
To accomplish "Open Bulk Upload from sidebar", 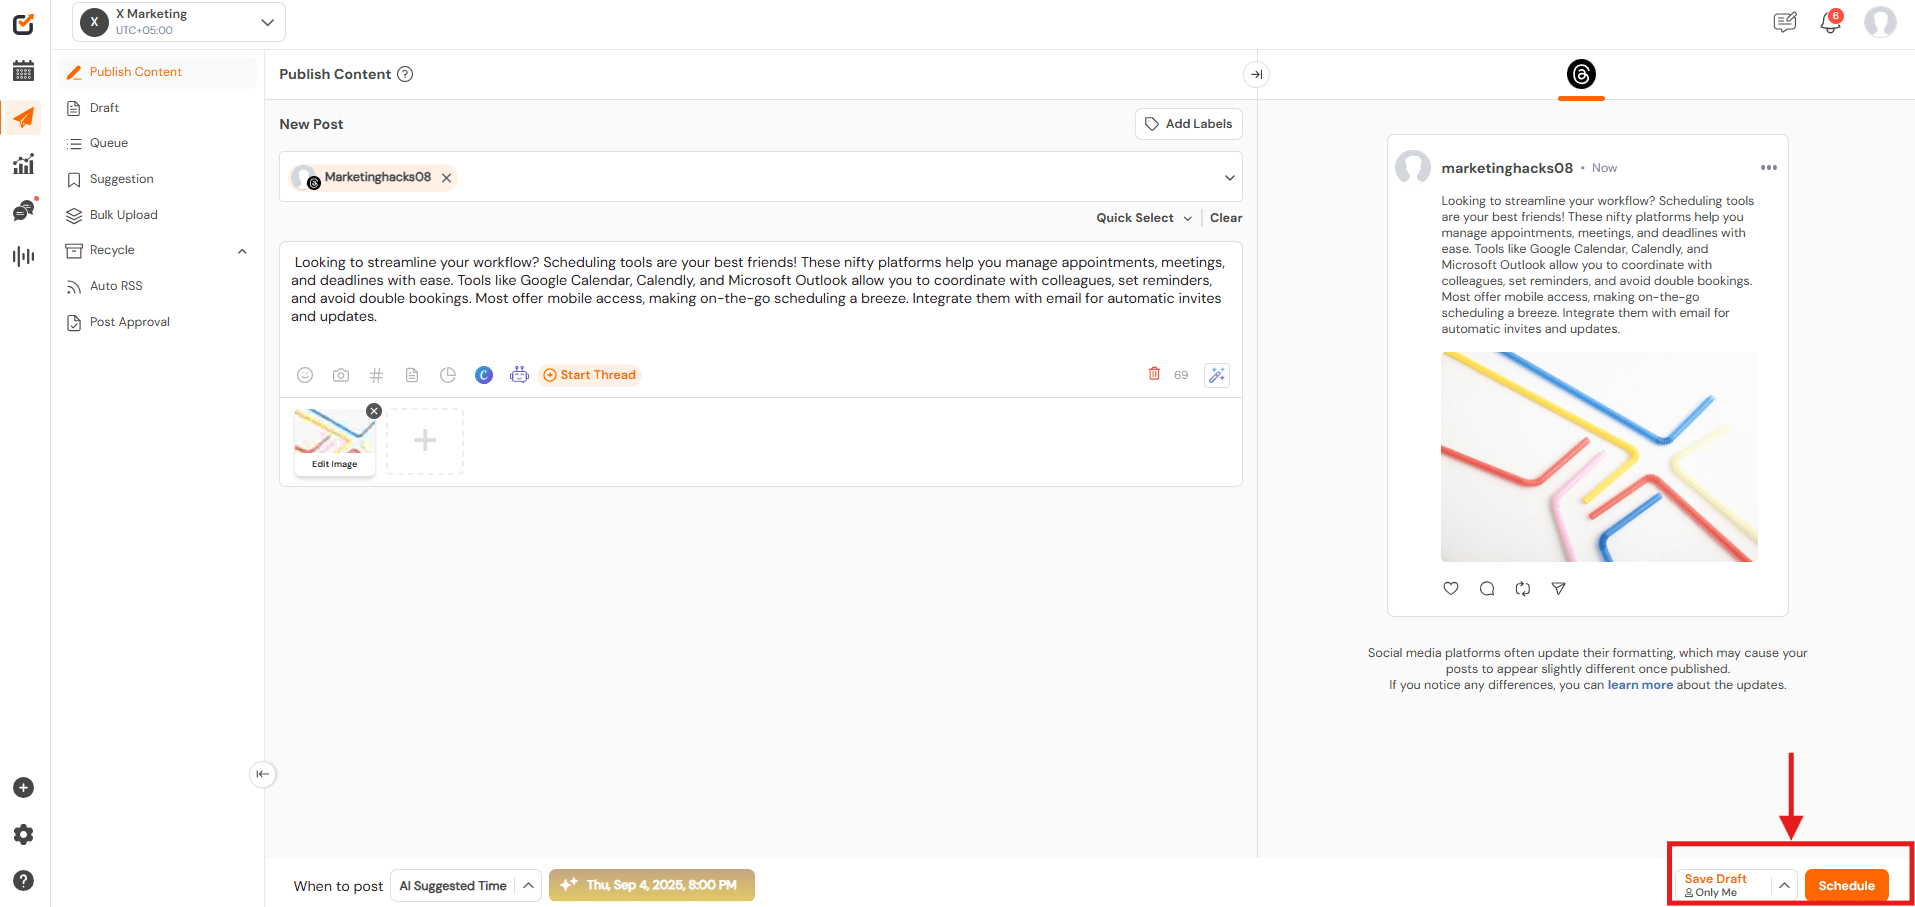I will coord(123,215).
